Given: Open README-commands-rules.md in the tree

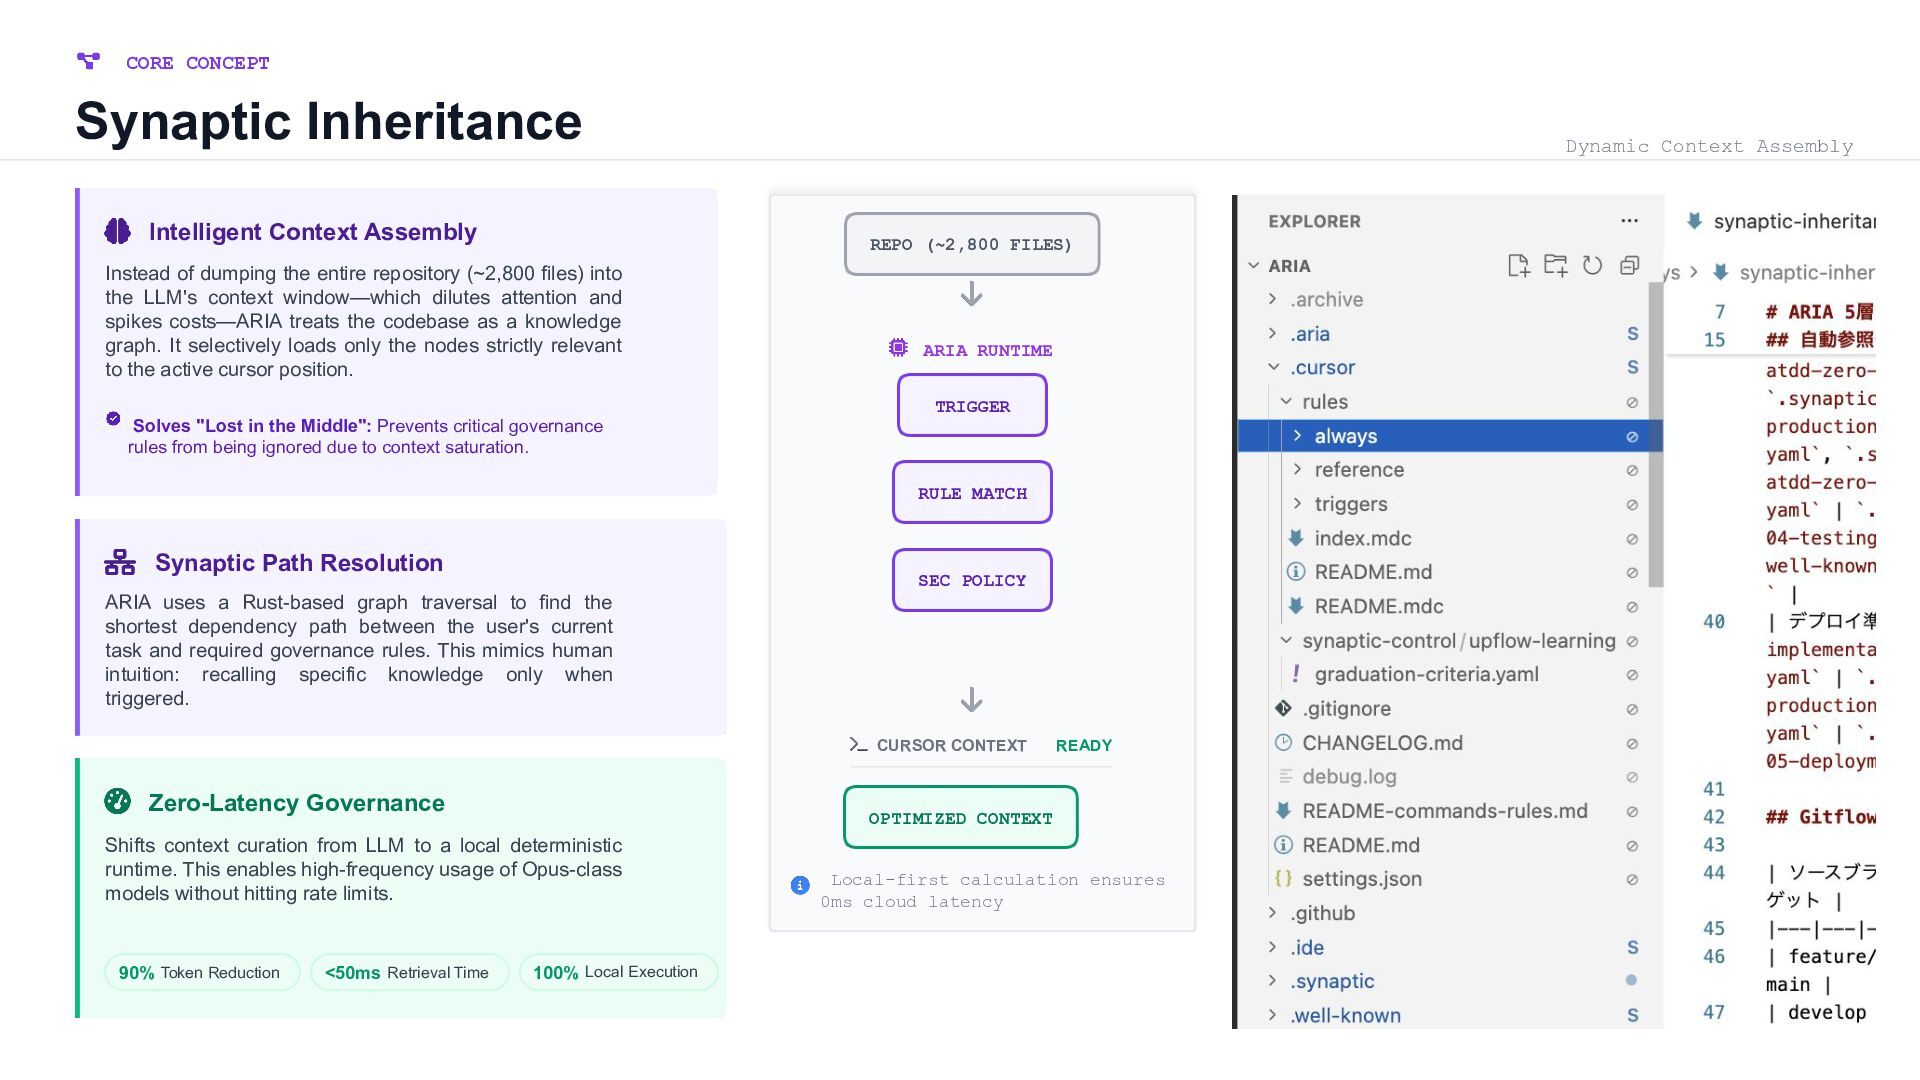Looking at the screenshot, I should click(1444, 811).
